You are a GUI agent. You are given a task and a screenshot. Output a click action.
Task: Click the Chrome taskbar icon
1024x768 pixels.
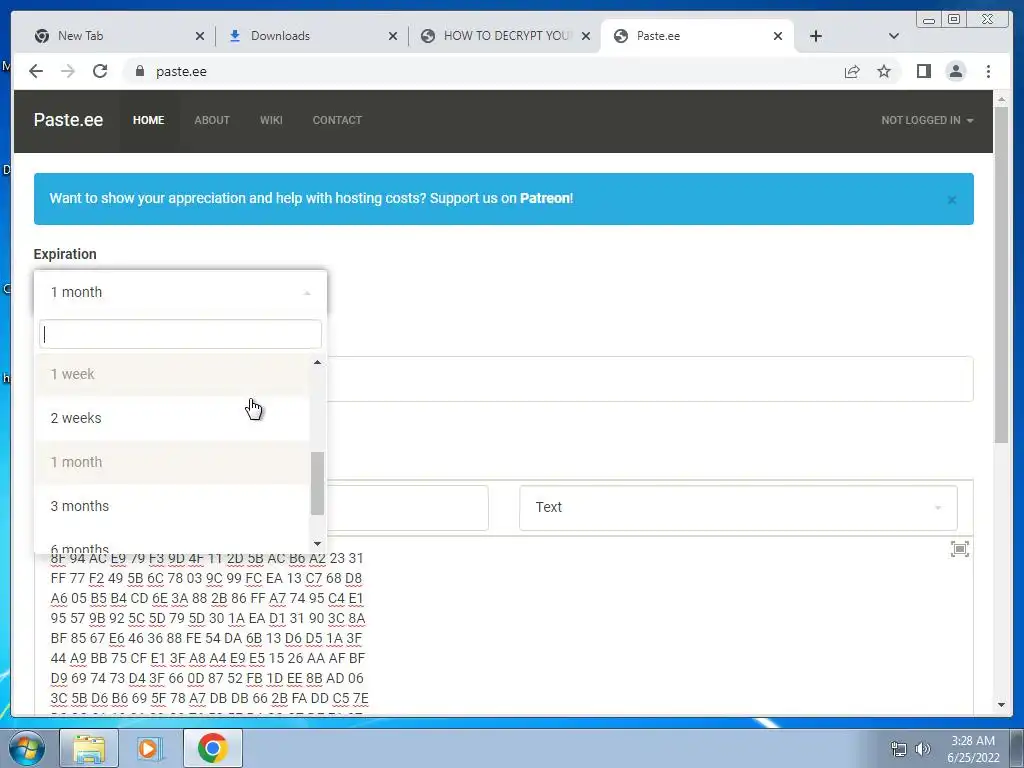(x=212, y=748)
